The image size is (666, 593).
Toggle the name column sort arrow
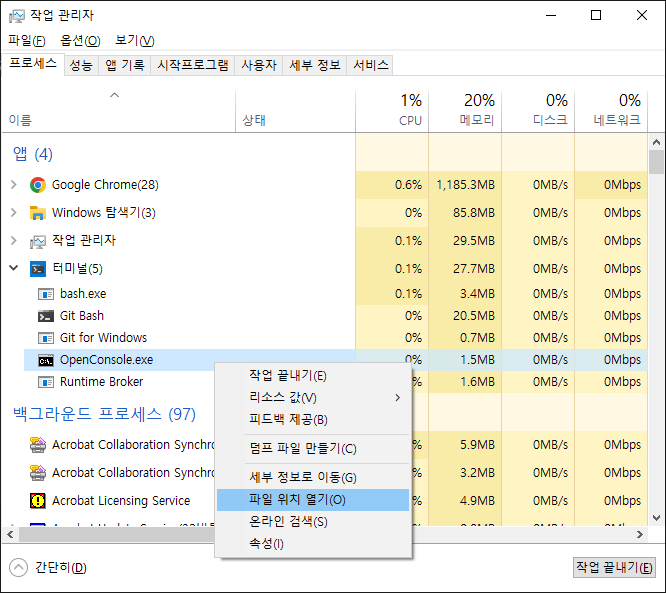click(114, 95)
